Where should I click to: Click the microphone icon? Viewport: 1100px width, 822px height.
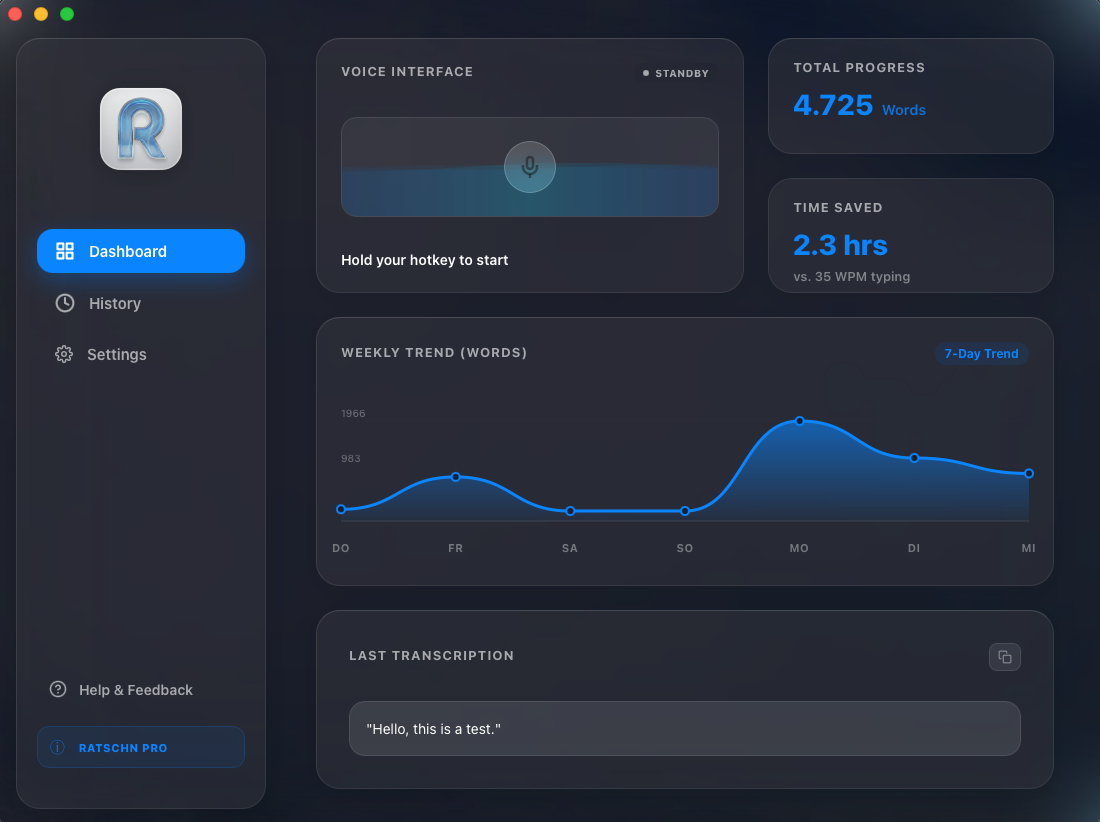tap(529, 166)
